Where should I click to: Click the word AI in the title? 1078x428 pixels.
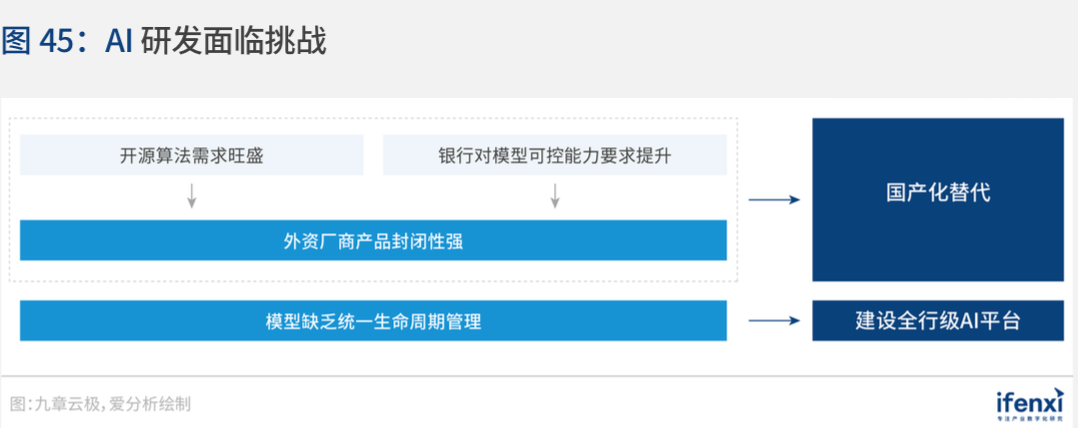pyautogui.click(x=118, y=42)
